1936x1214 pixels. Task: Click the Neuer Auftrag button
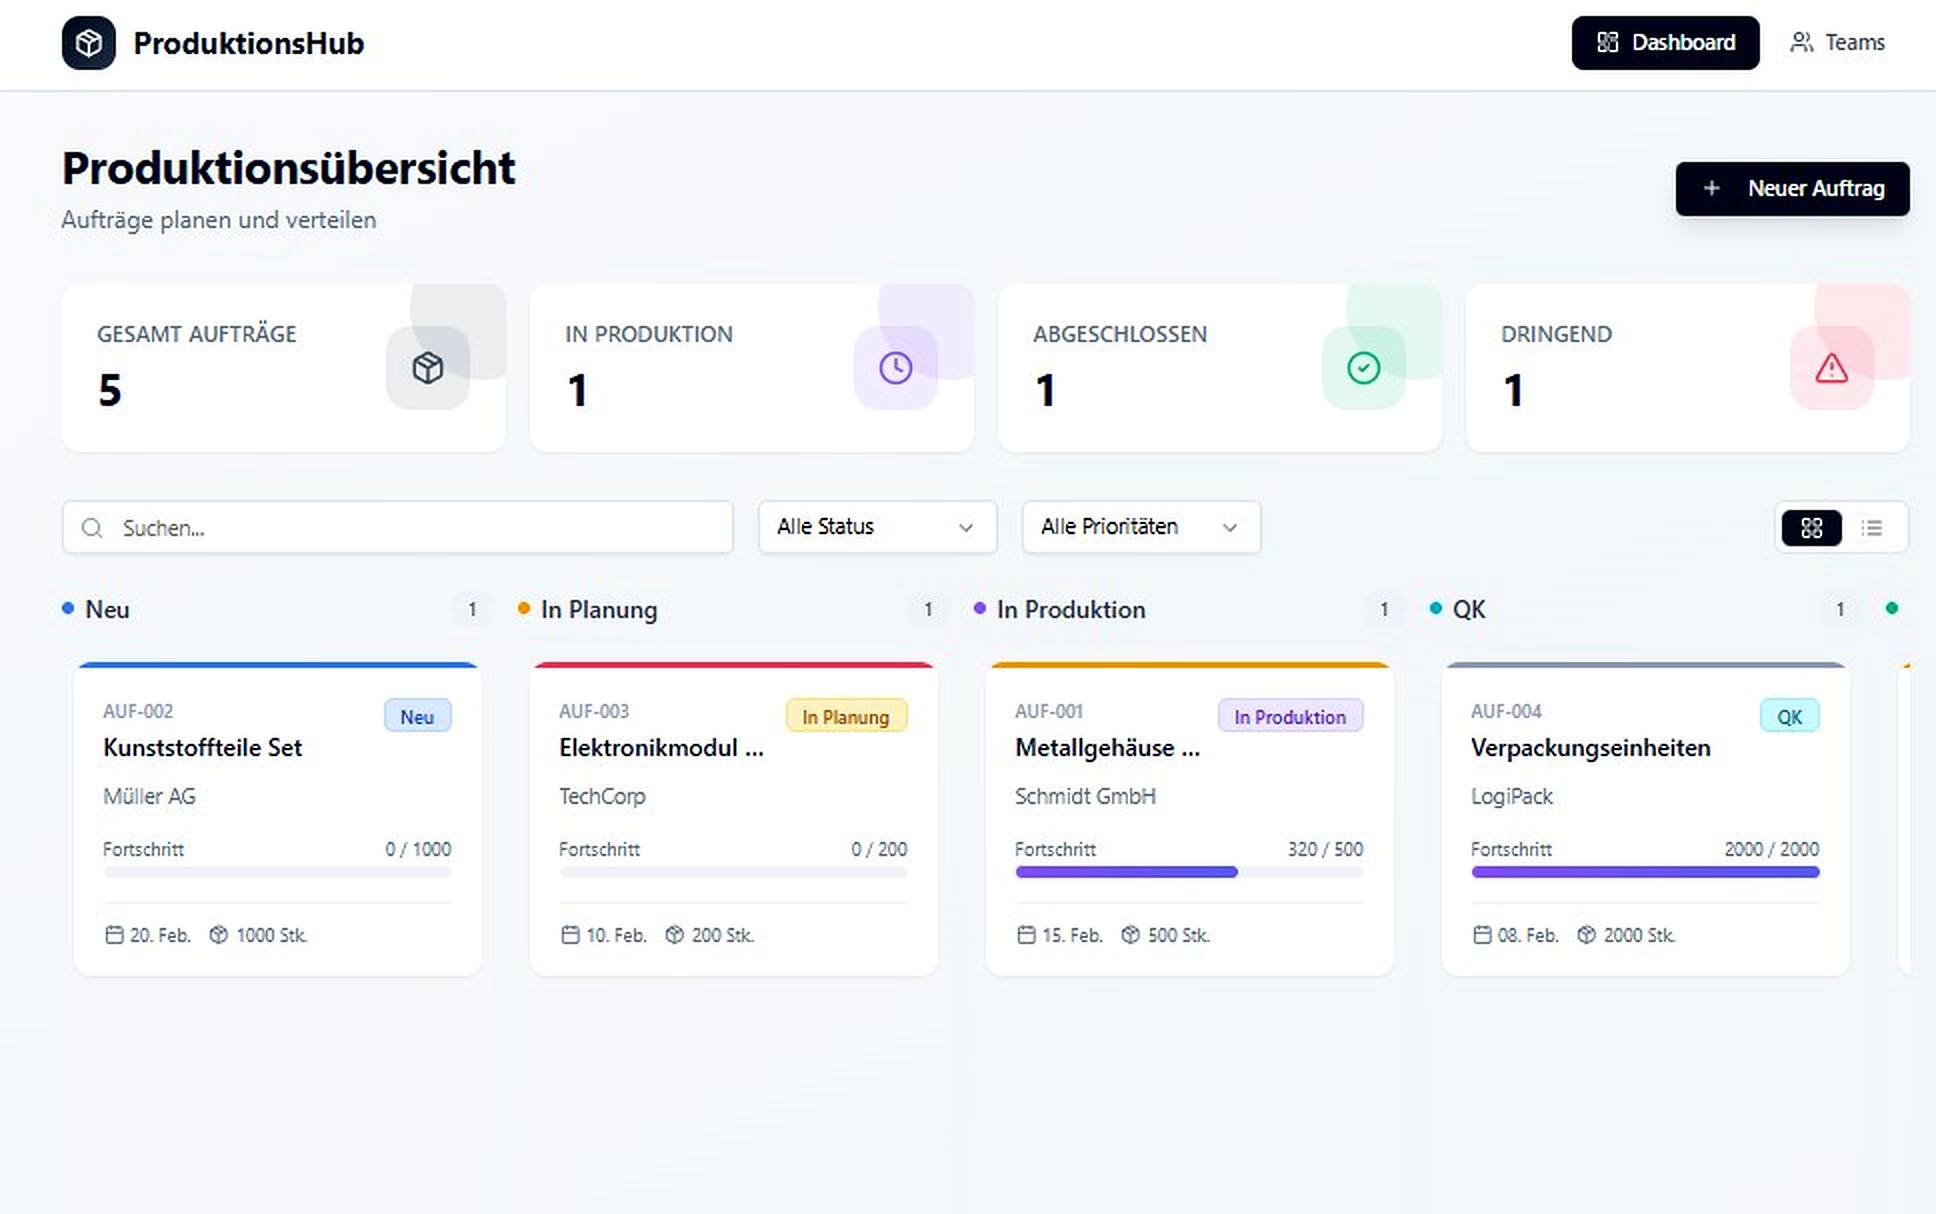coord(1791,189)
